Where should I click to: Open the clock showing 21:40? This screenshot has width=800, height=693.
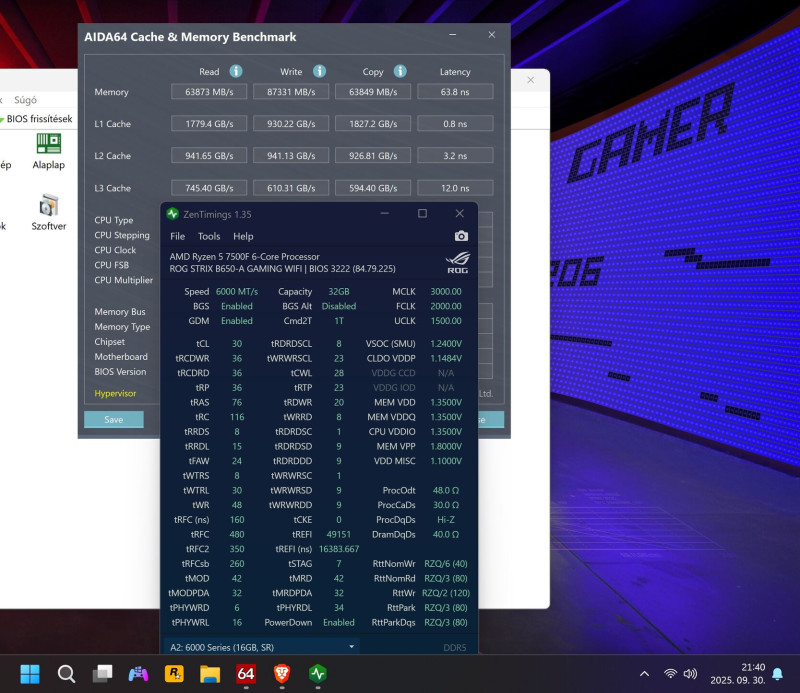click(753, 667)
